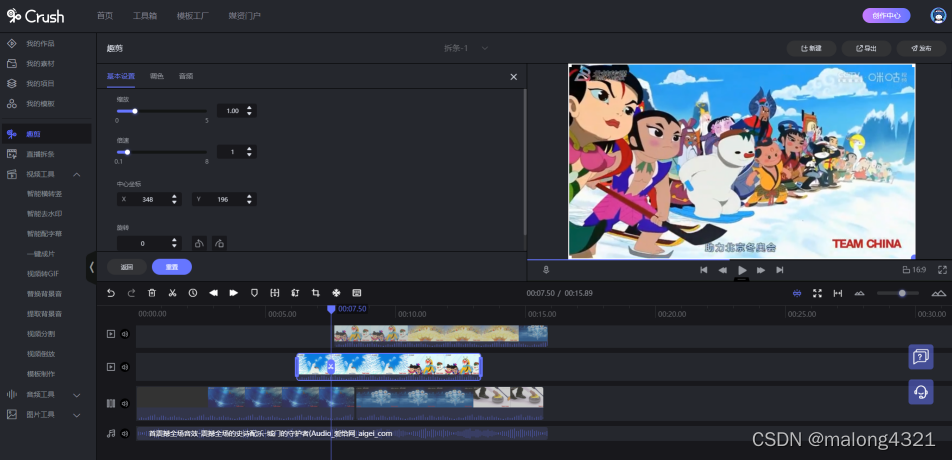Screen dimensions: 952x460
Task: Open the clock duration tool
Action: pyautogui.click(x=192, y=293)
